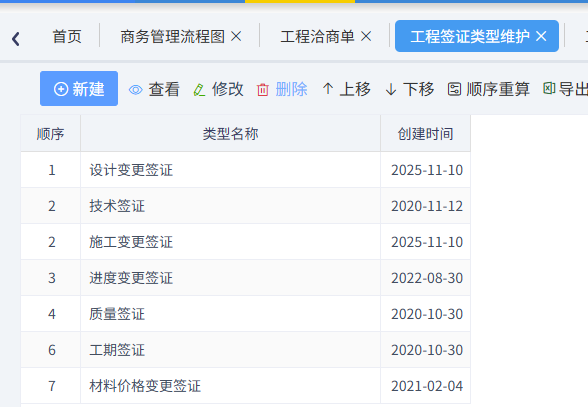Close the 工程签证类型维护 tab
This screenshot has height=407, width=588.
pyautogui.click(x=541, y=36)
